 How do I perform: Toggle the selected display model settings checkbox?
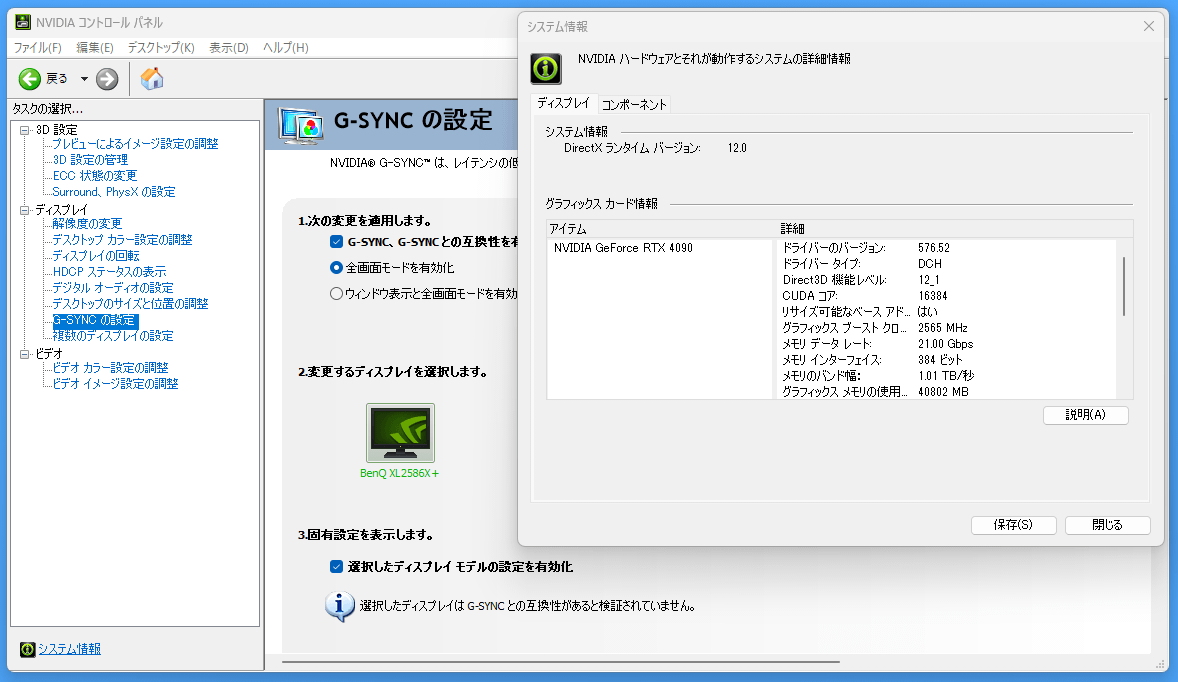[337, 567]
